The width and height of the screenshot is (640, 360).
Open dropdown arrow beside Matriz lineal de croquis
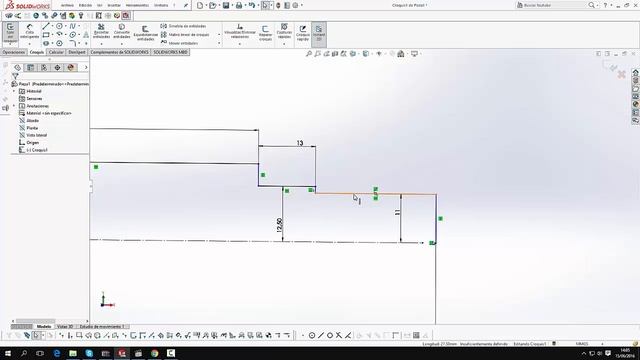click(x=219, y=35)
